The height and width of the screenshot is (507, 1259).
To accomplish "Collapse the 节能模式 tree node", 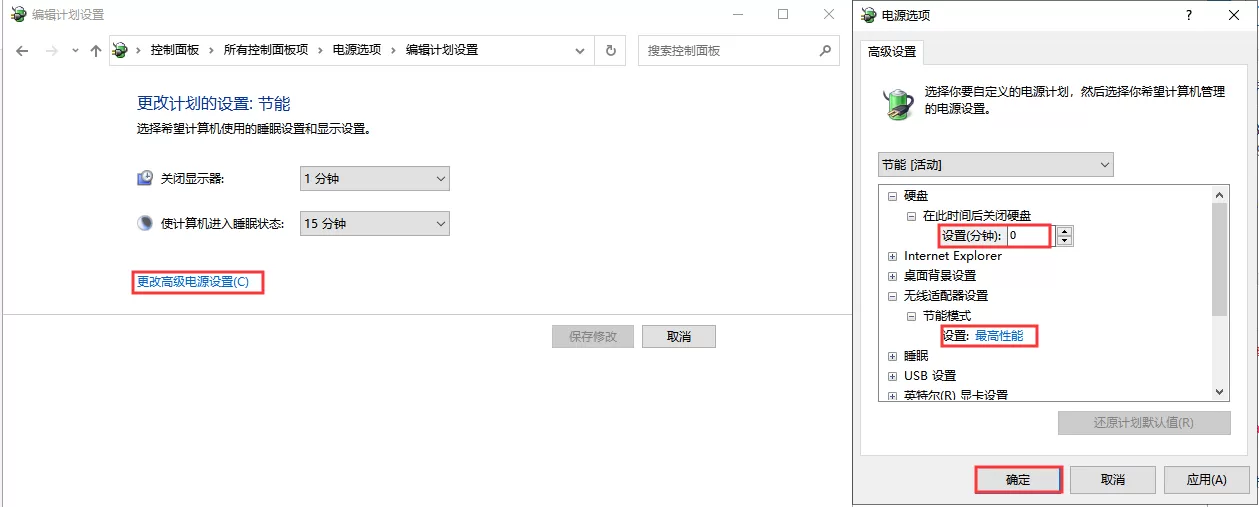I will tap(911, 316).
